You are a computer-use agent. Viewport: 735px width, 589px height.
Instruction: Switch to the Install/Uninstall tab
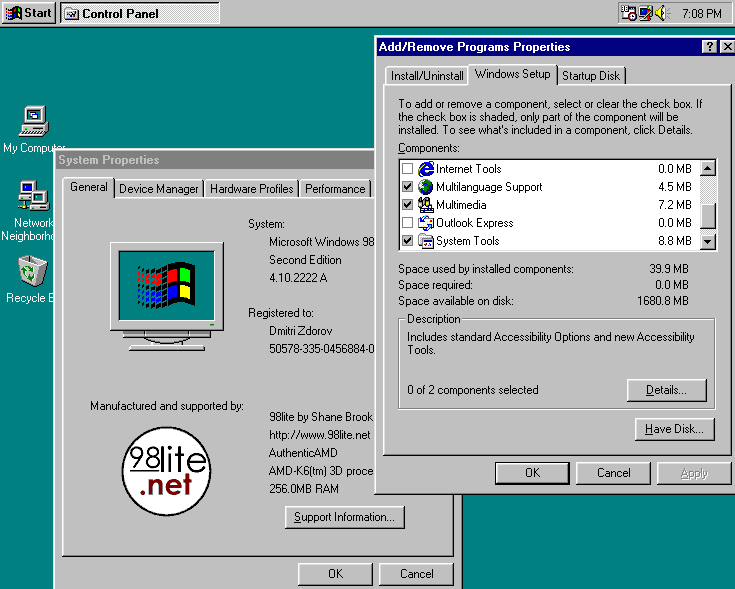tap(427, 76)
